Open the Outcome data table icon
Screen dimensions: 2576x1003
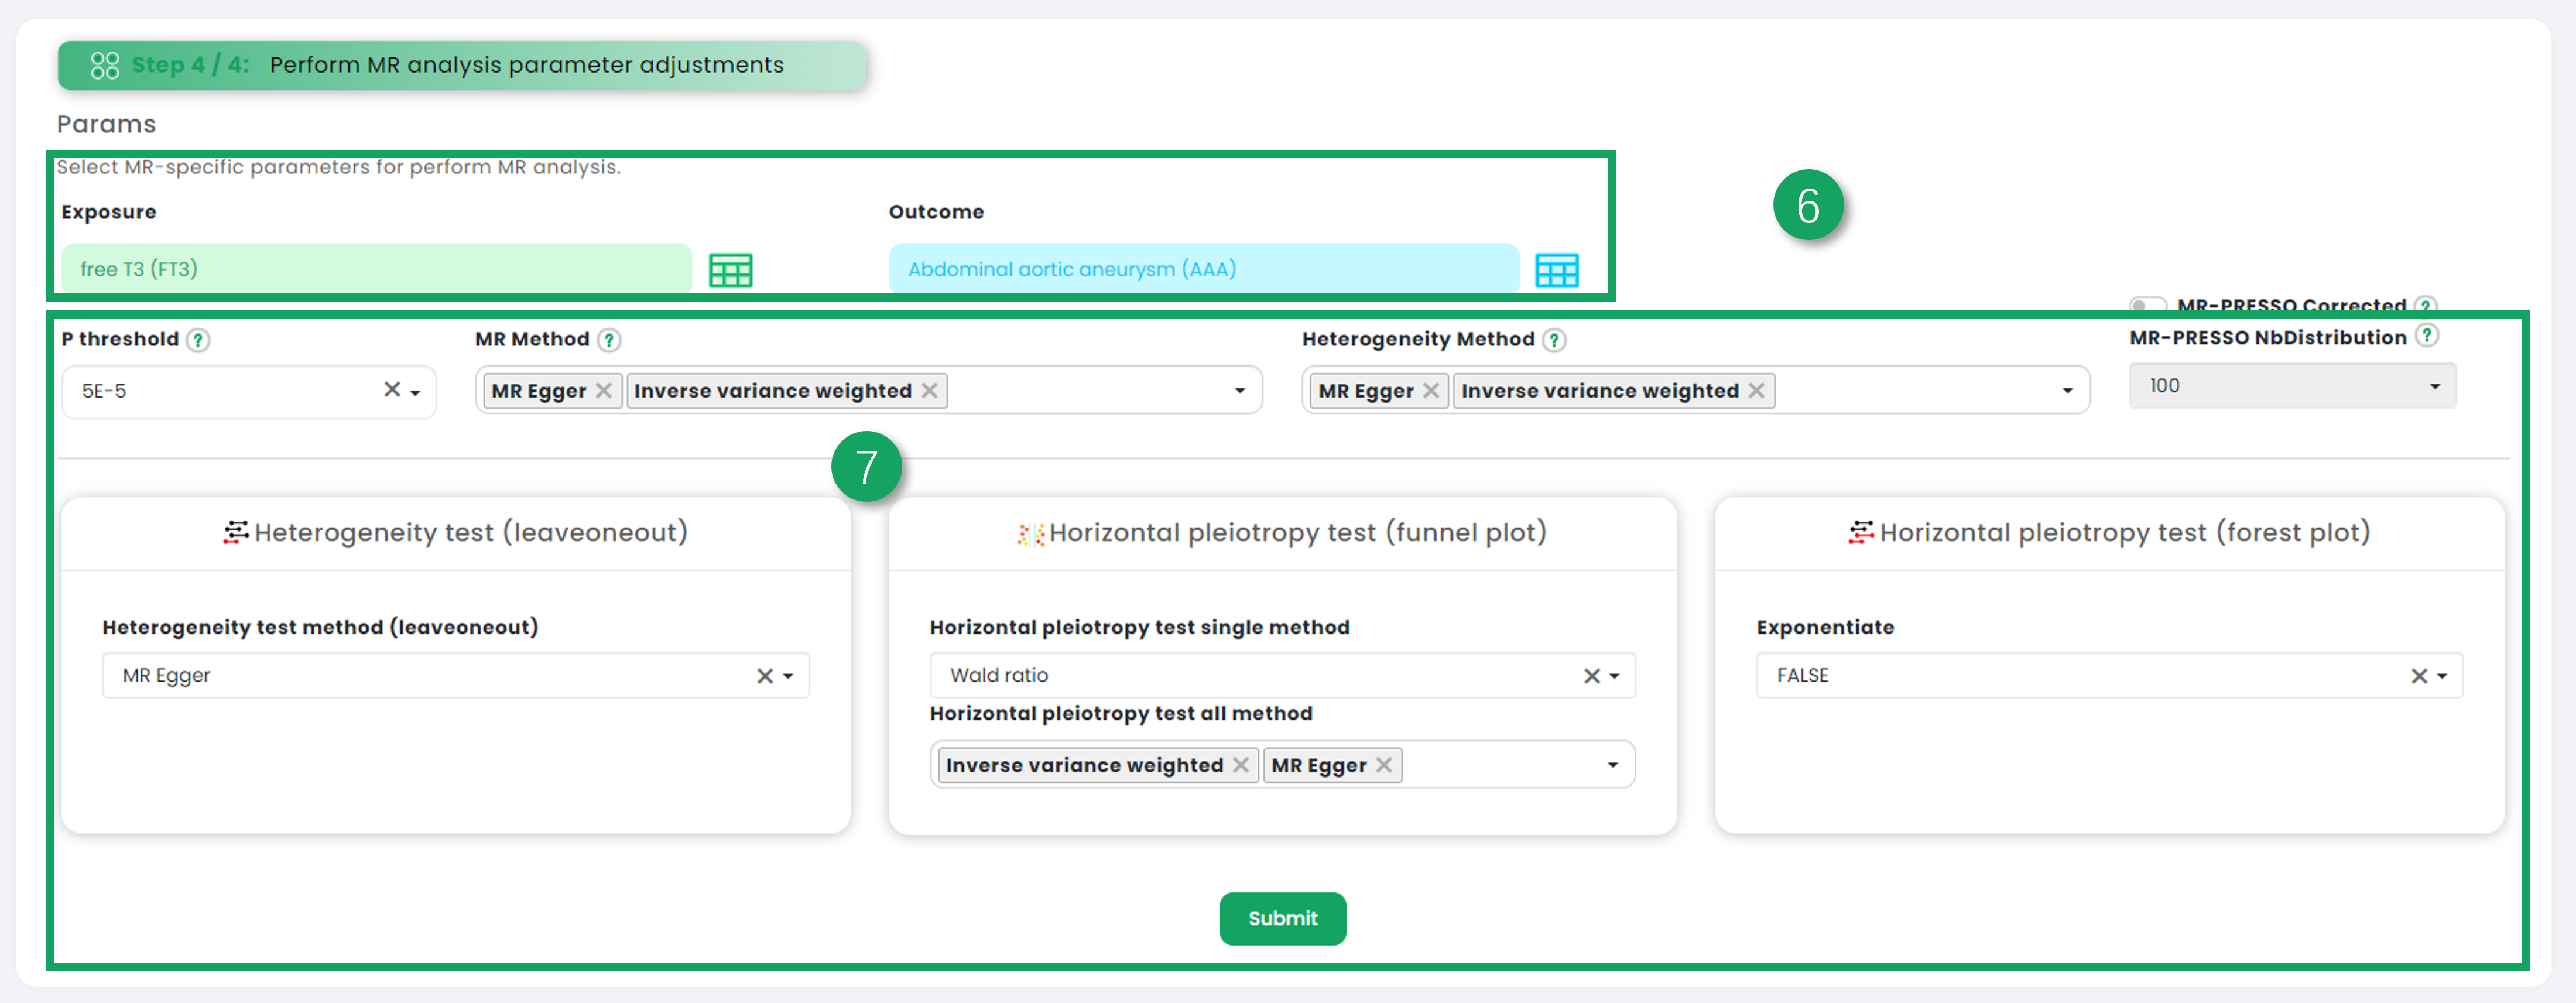pos(1557,270)
